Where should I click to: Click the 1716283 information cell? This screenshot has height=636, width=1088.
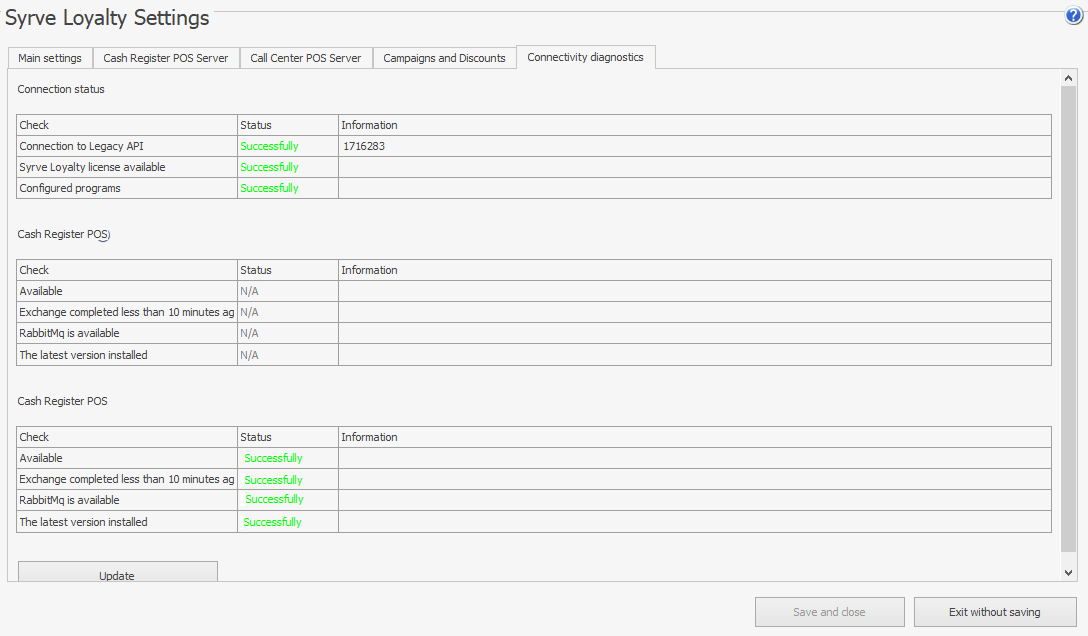click(363, 146)
